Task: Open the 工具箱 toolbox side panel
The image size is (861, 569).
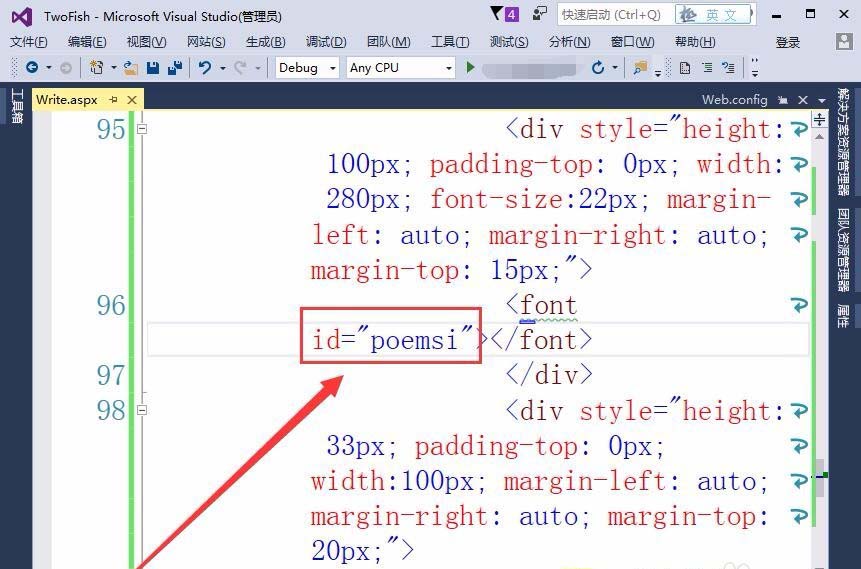Action: [x=16, y=107]
